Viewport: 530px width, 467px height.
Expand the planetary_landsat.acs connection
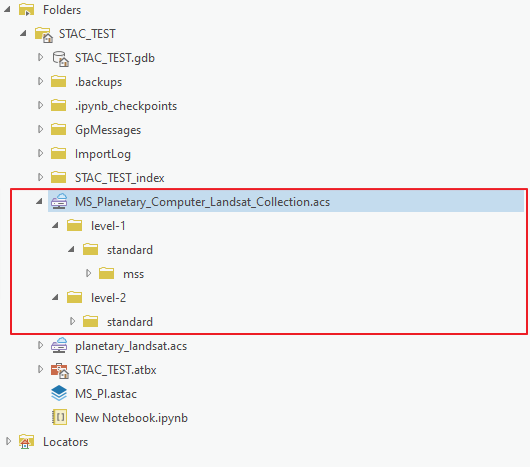pos(40,345)
